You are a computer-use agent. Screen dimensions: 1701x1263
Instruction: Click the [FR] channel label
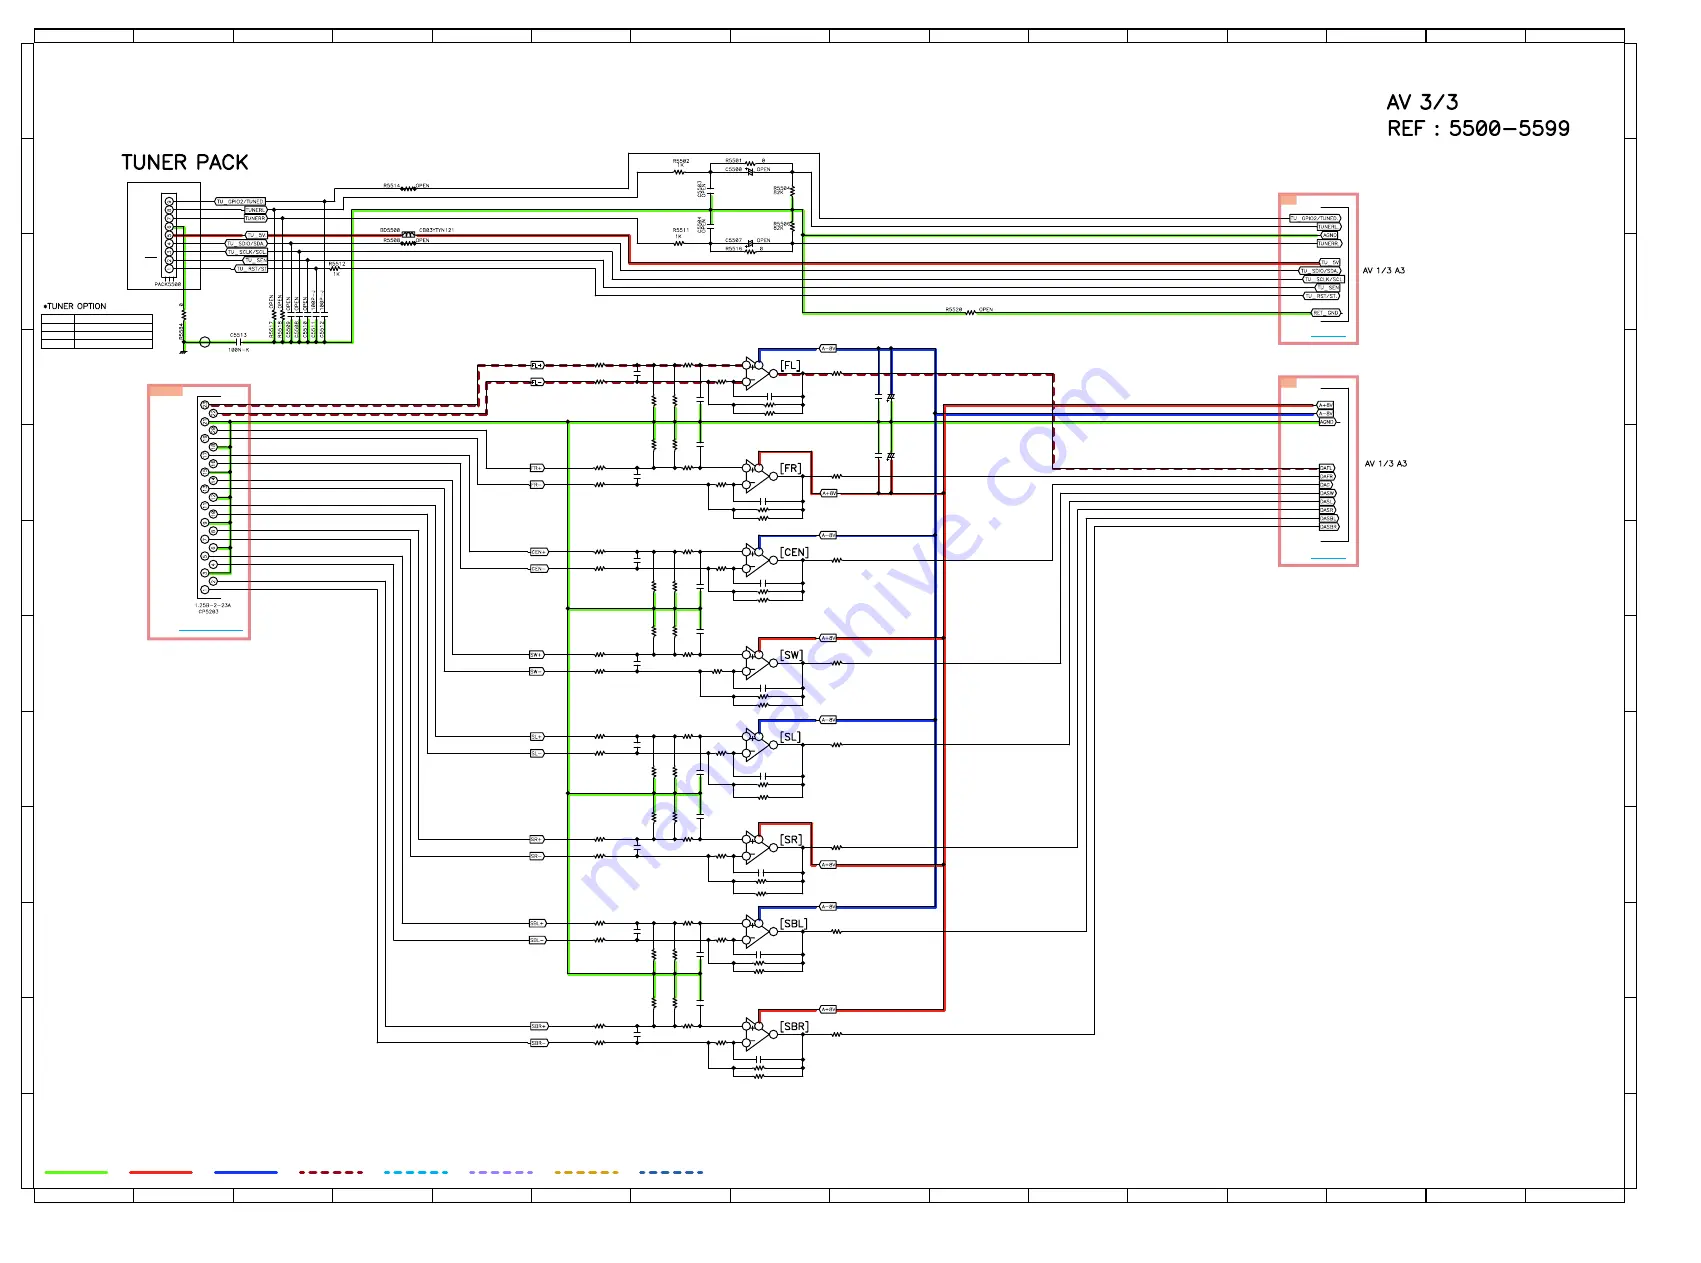(791, 468)
